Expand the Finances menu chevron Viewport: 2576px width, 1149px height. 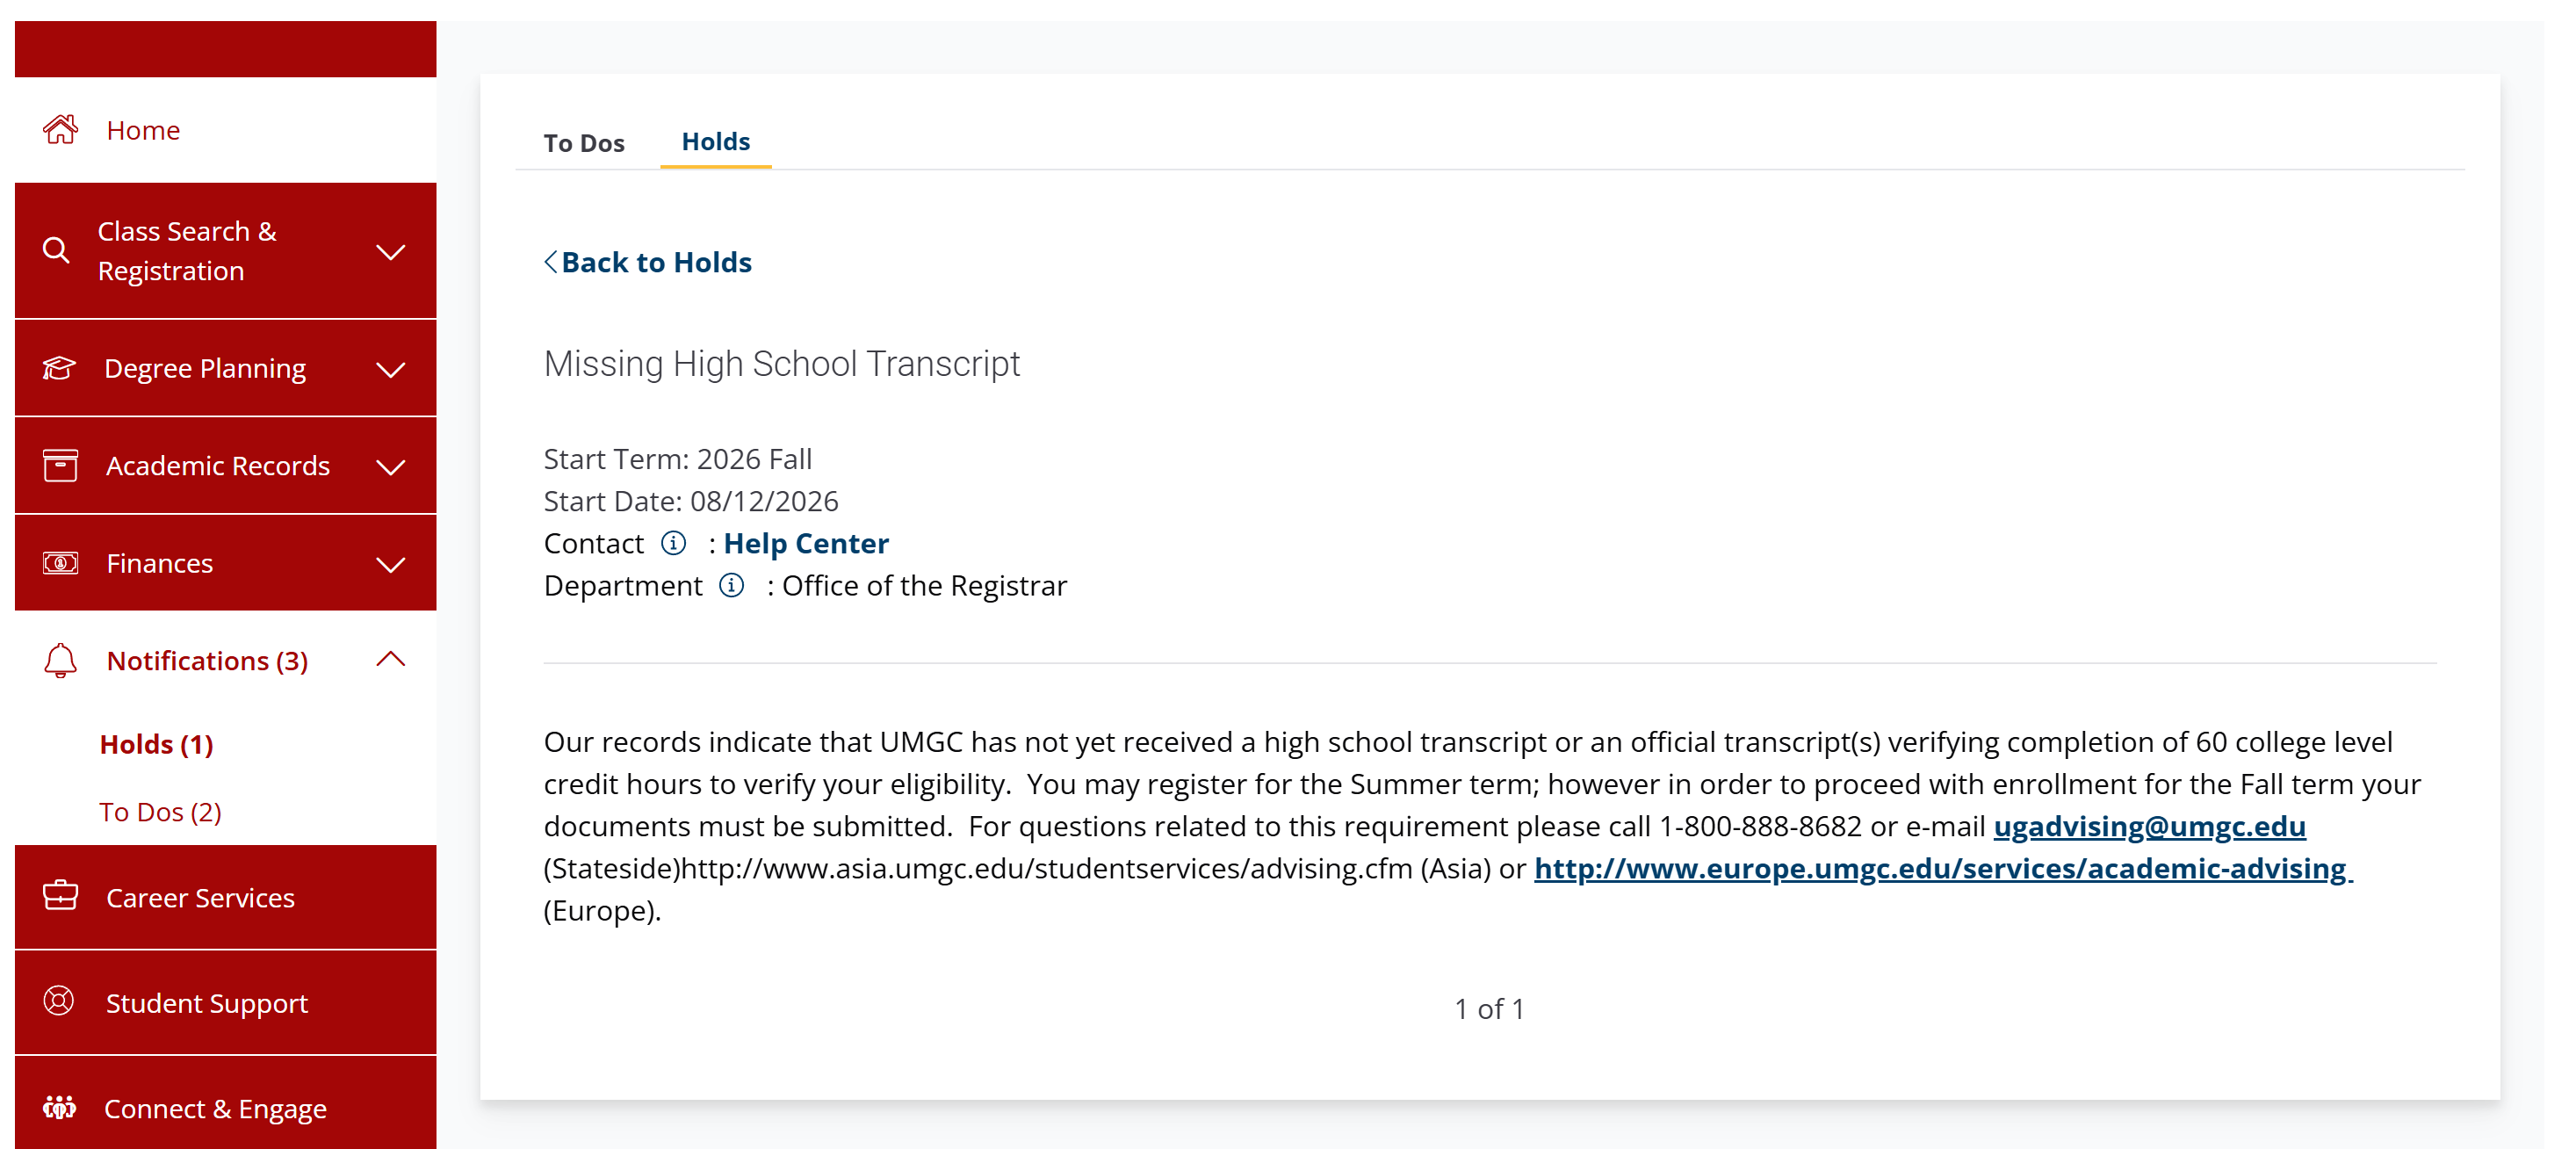click(390, 564)
